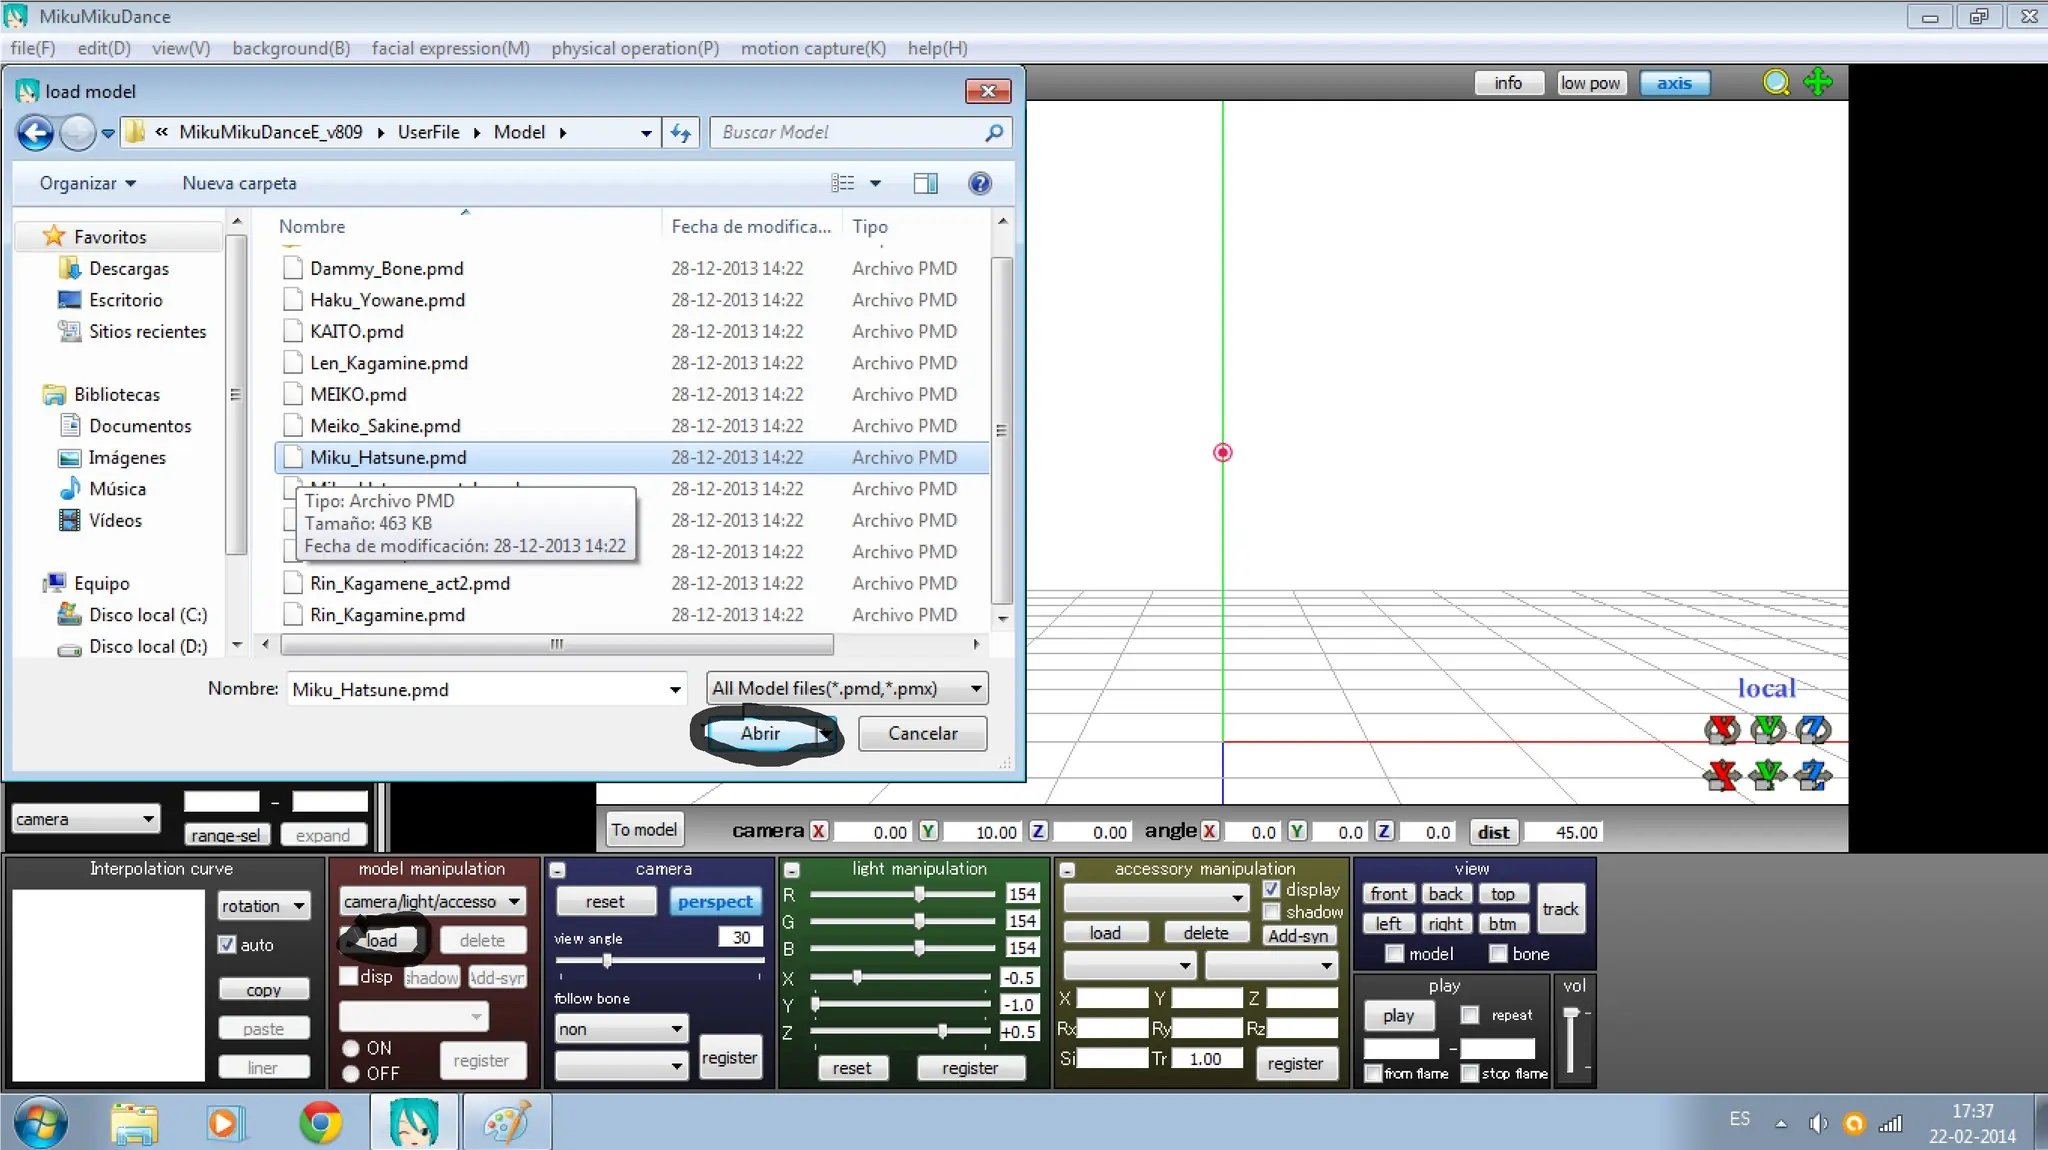This screenshot has width=2048, height=1150.
Task: Click the green Y move axis icon
Action: pos(1768,775)
